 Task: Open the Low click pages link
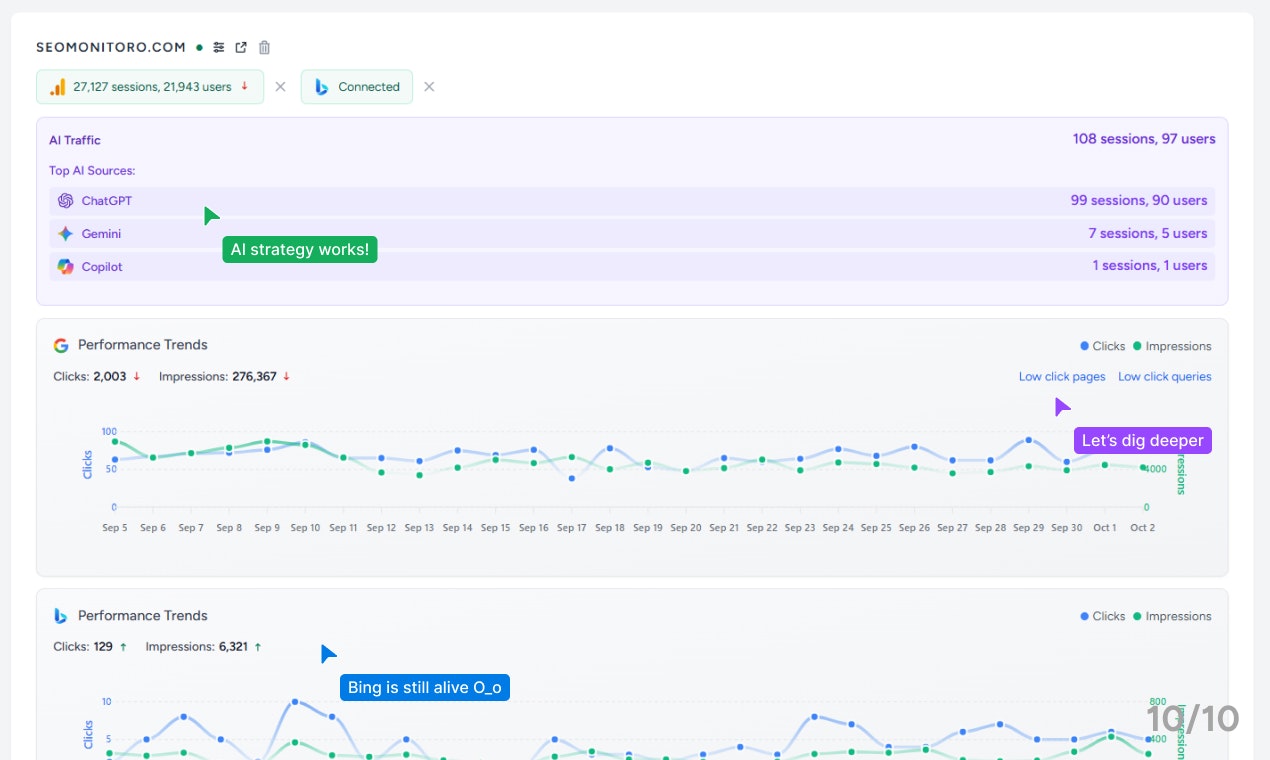click(x=1062, y=377)
